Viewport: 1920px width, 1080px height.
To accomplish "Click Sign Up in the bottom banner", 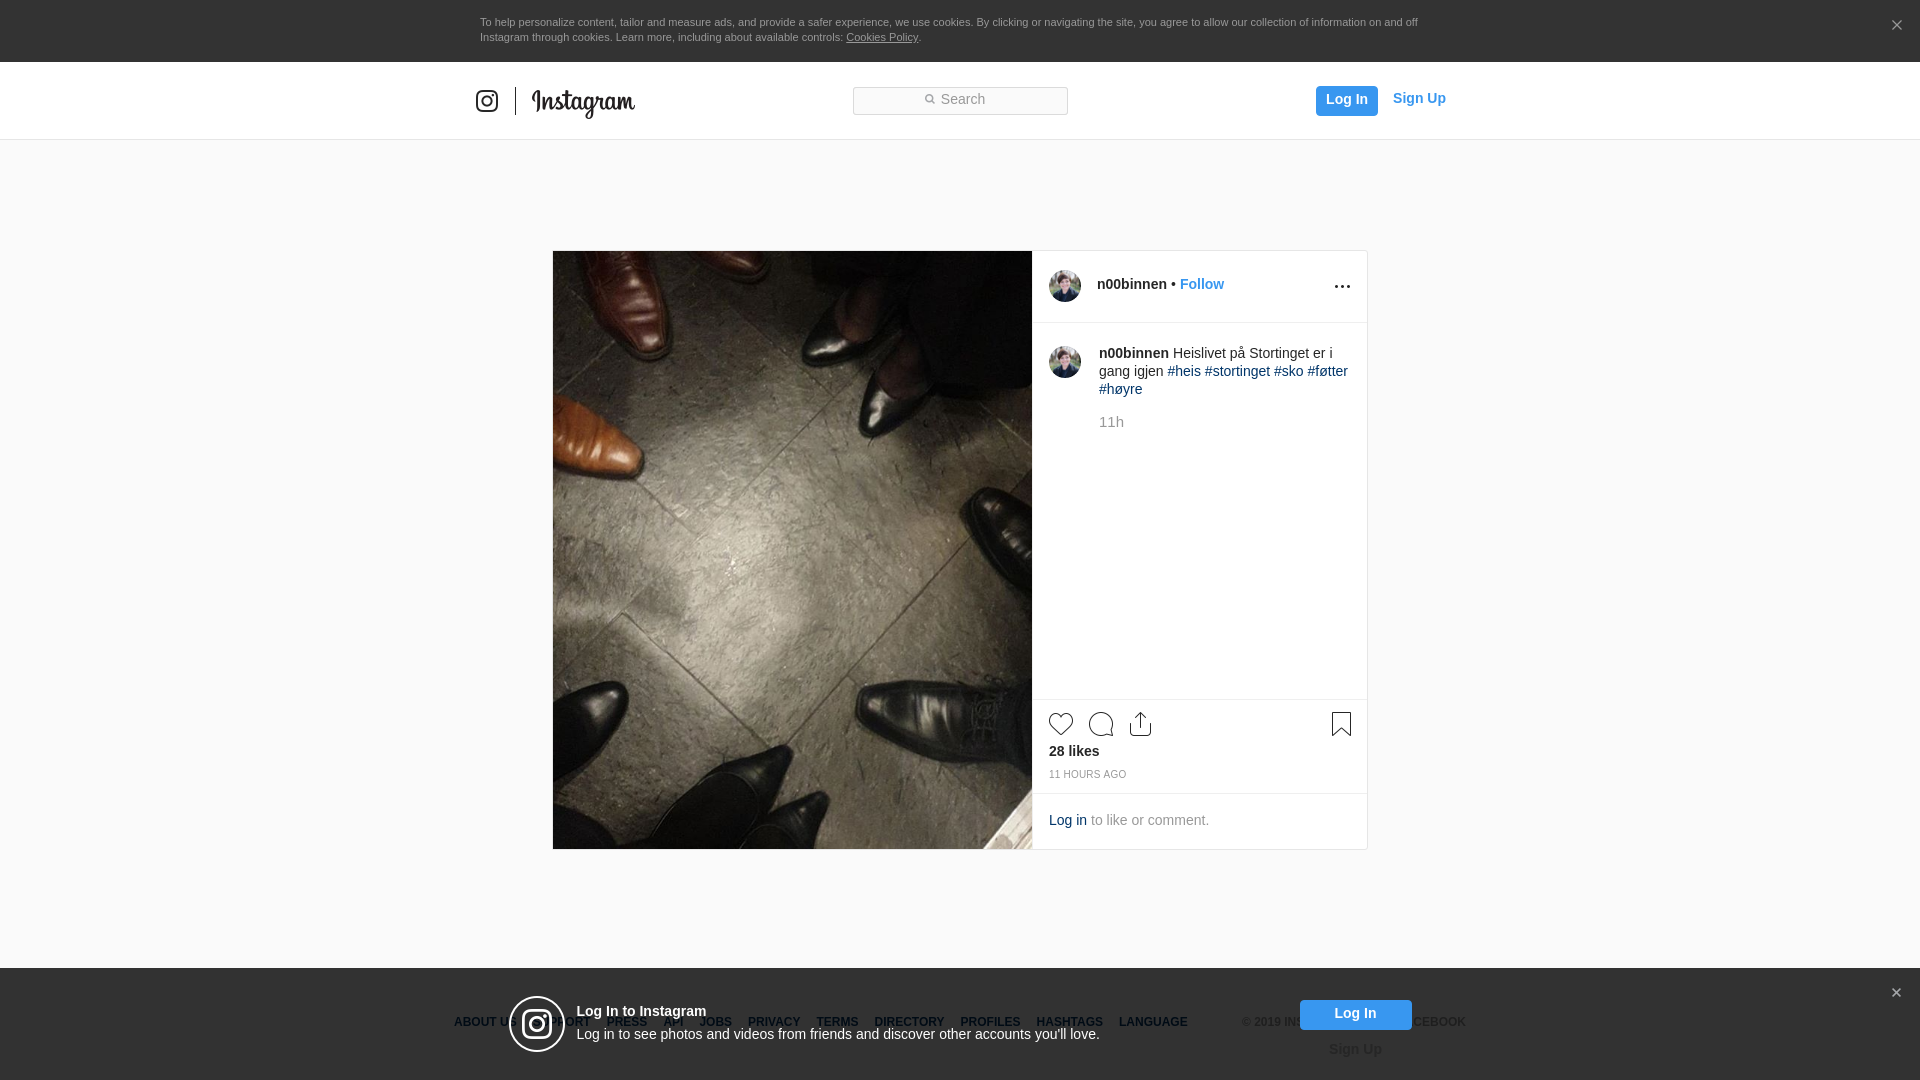I will coord(1355,1049).
